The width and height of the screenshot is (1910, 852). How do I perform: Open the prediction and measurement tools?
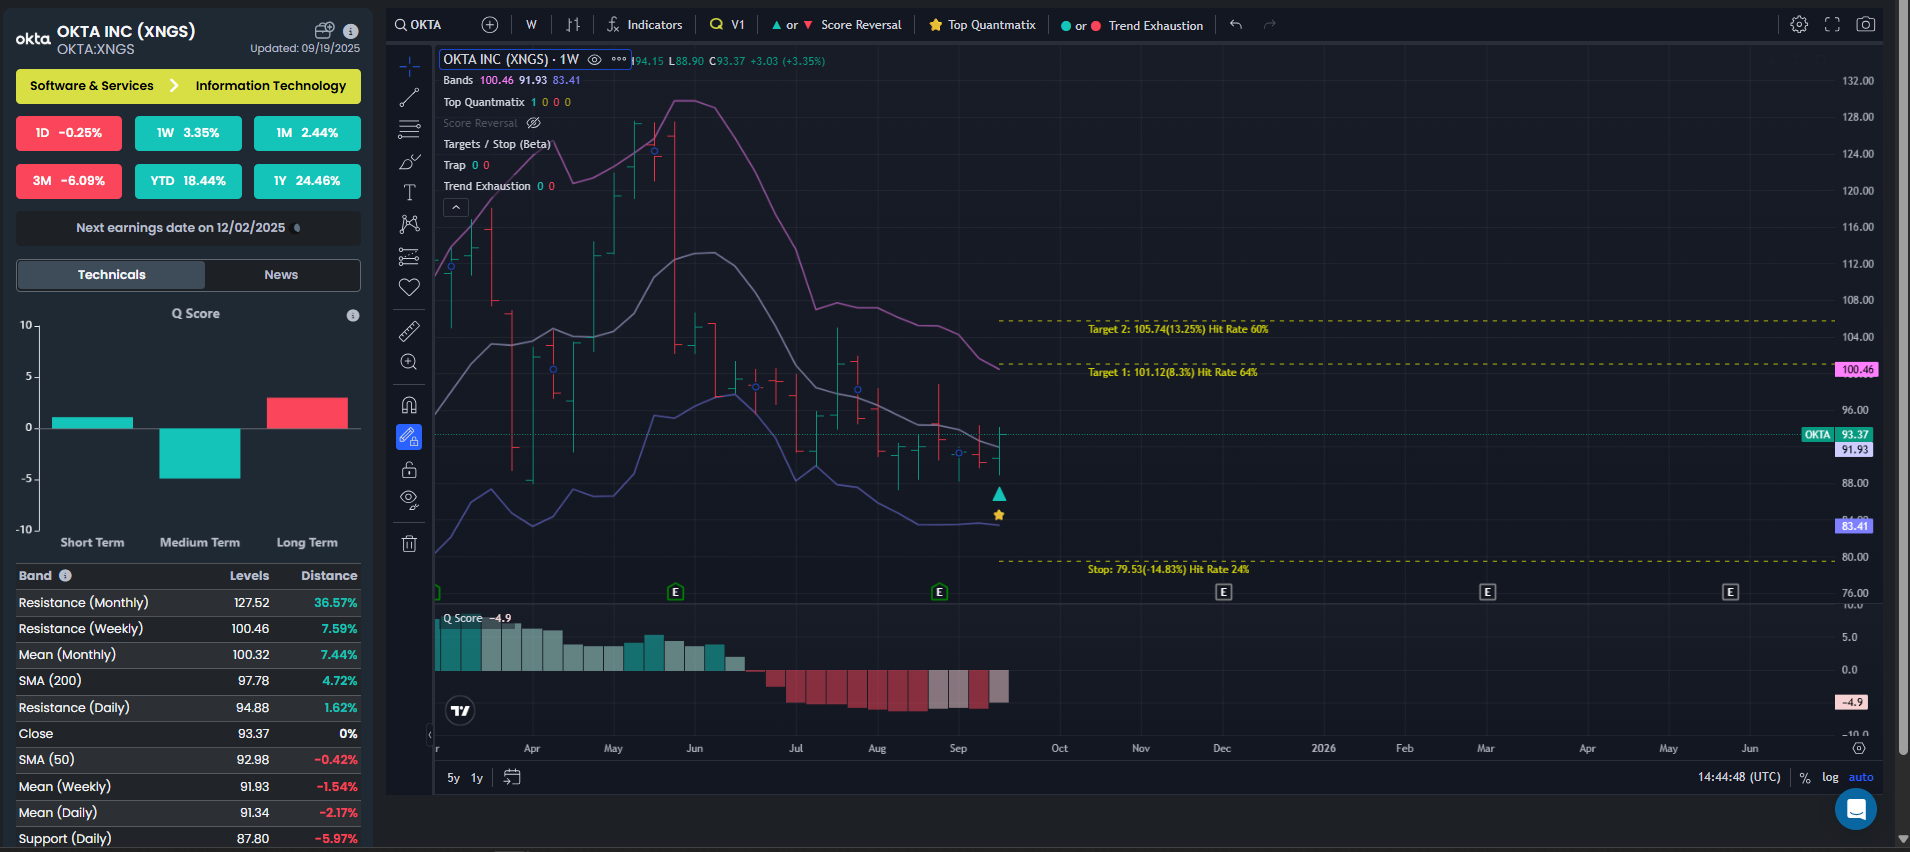tap(409, 256)
